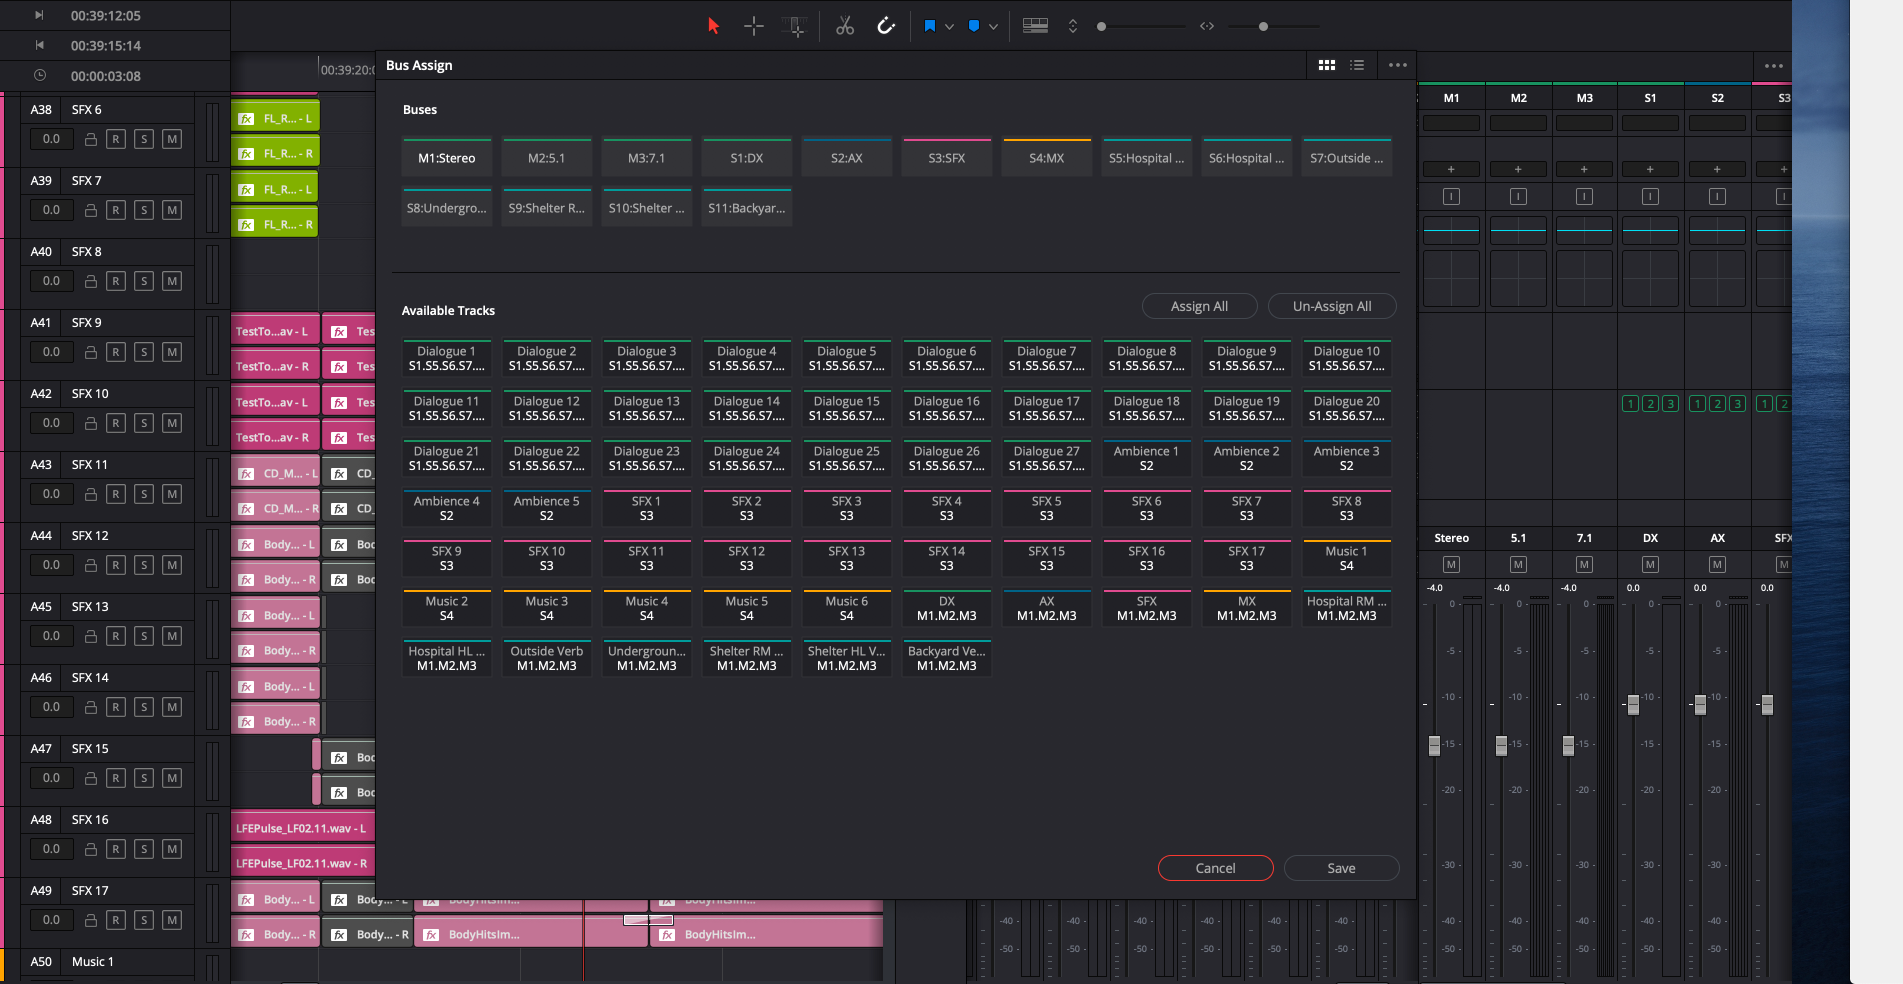The width and height of the screenshot is (1903, 984).
Task: Click the horizontal zoom arrows icon
Action: click(x=1207, y=26)
